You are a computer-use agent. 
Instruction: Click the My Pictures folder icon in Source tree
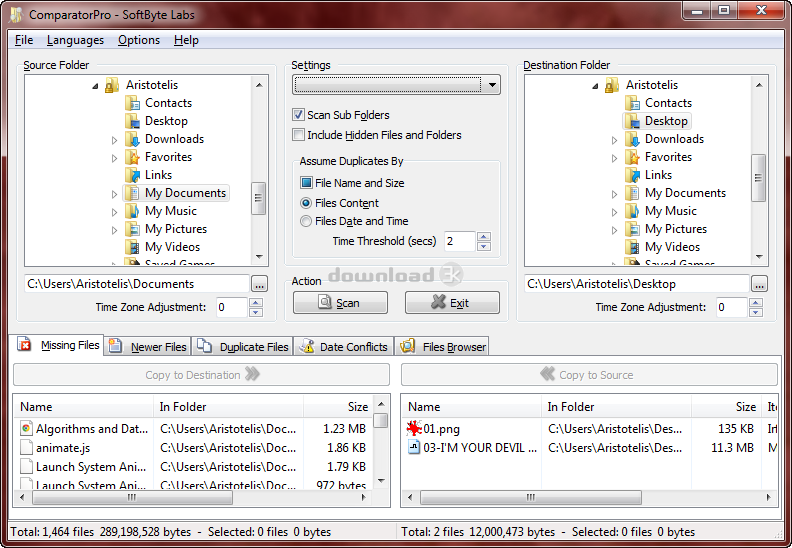[x=132, y=229]
